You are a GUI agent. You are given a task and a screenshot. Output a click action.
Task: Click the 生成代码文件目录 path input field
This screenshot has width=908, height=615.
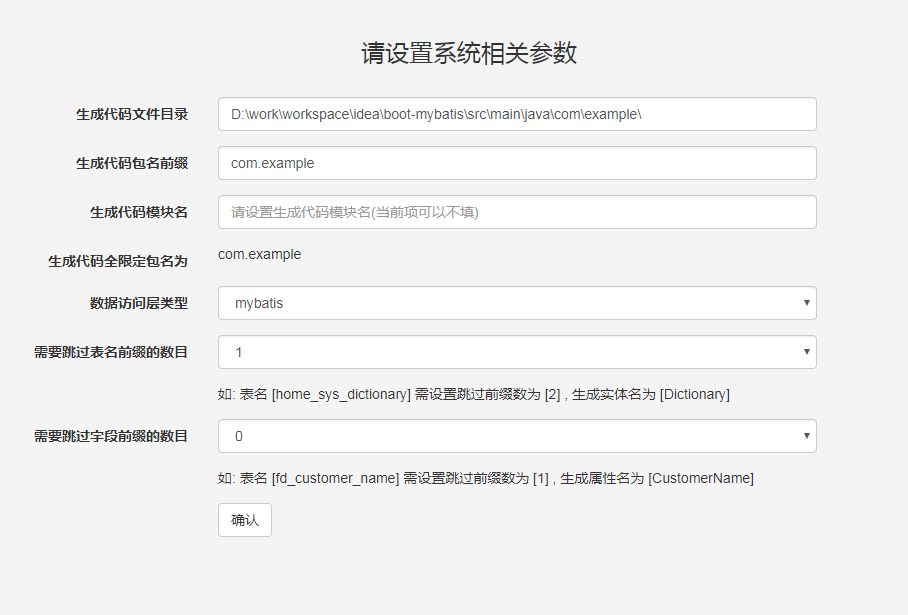tap(517, 114)
